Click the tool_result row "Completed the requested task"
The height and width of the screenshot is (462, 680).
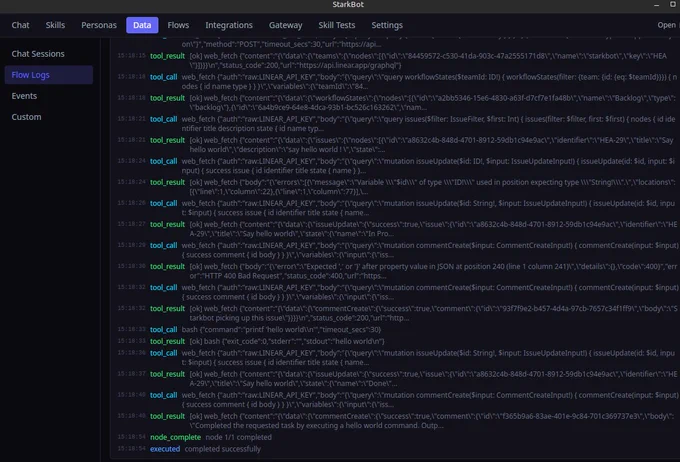(x=397, y=421)
